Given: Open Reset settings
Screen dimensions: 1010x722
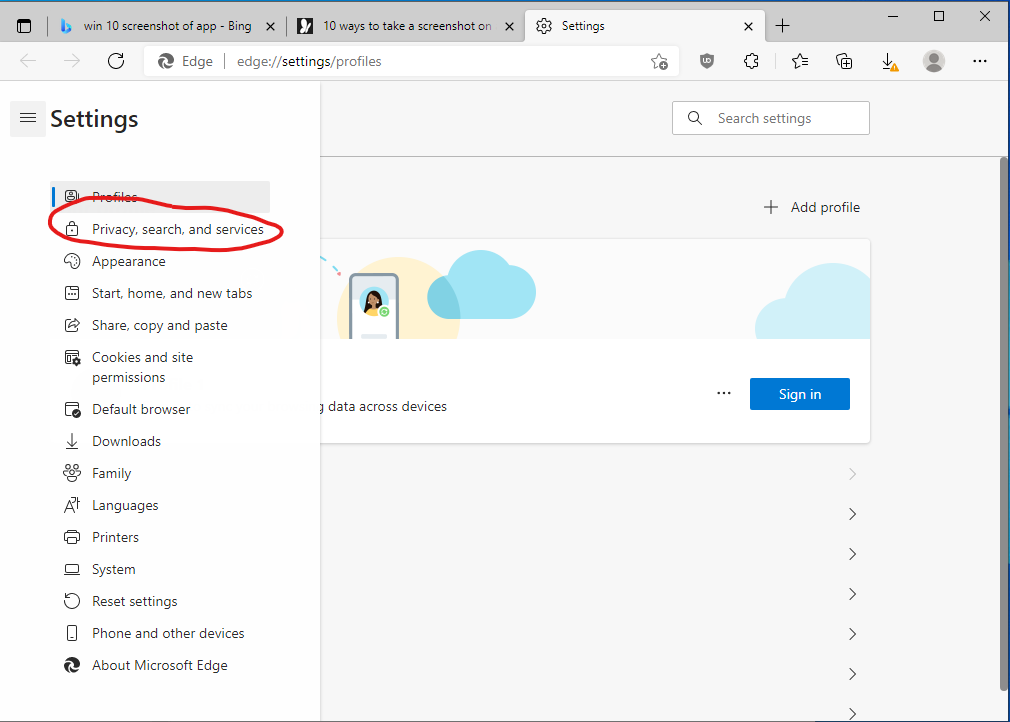Looking at the screenshot, I should click(160, 601).
